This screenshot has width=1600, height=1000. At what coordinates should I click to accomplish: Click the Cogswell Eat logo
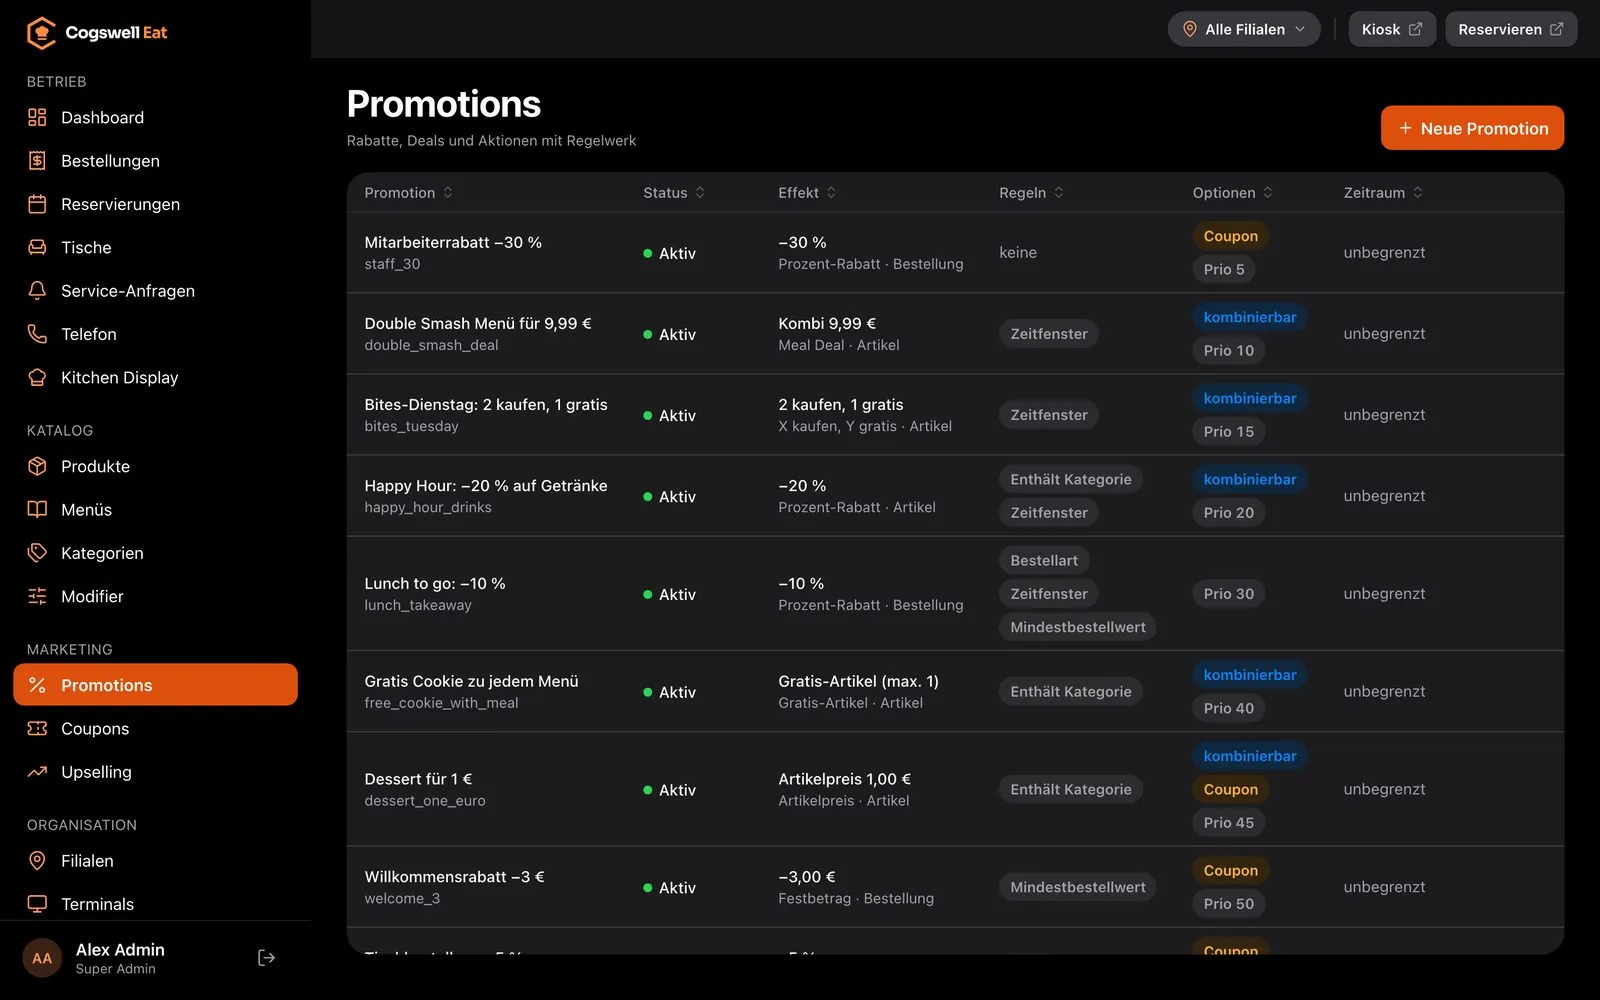coord(96,33)
